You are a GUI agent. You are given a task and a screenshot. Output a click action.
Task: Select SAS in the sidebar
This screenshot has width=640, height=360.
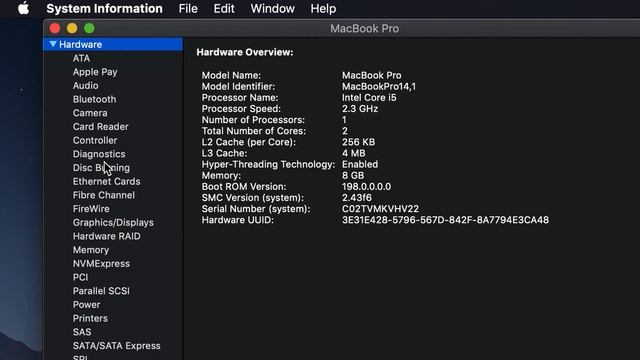[82, 332]
